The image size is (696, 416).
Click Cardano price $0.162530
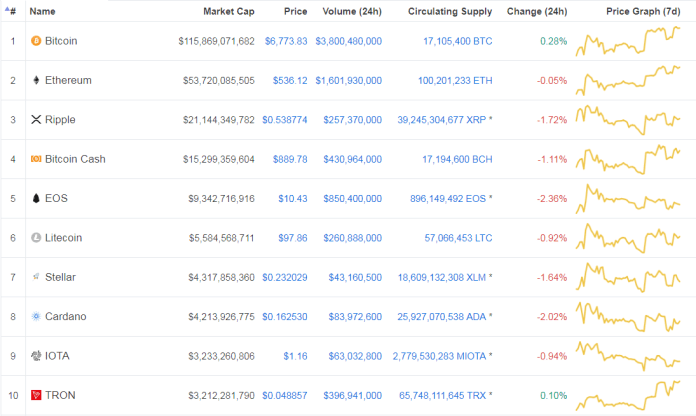[x=285, y=317]
